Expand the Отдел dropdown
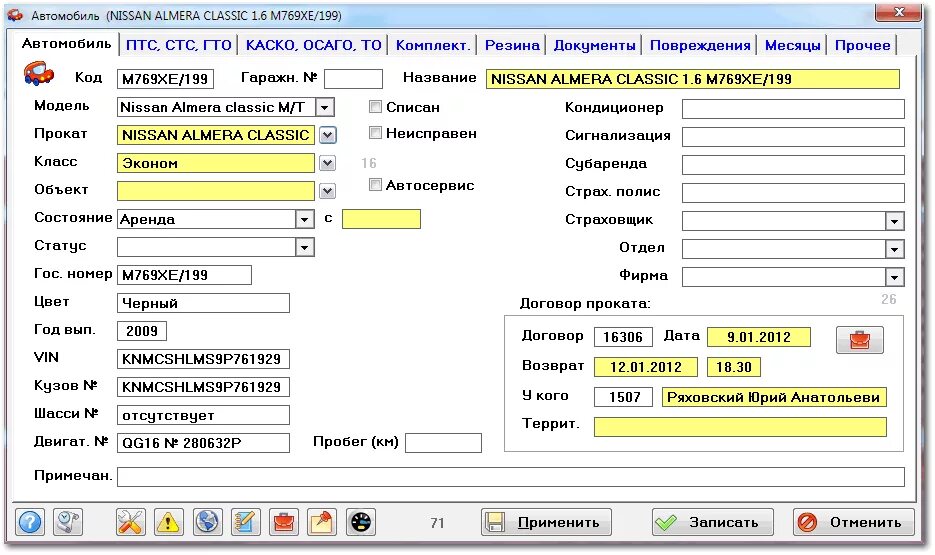The height and width of the screenshot is (555, 935). coord(894,249)
